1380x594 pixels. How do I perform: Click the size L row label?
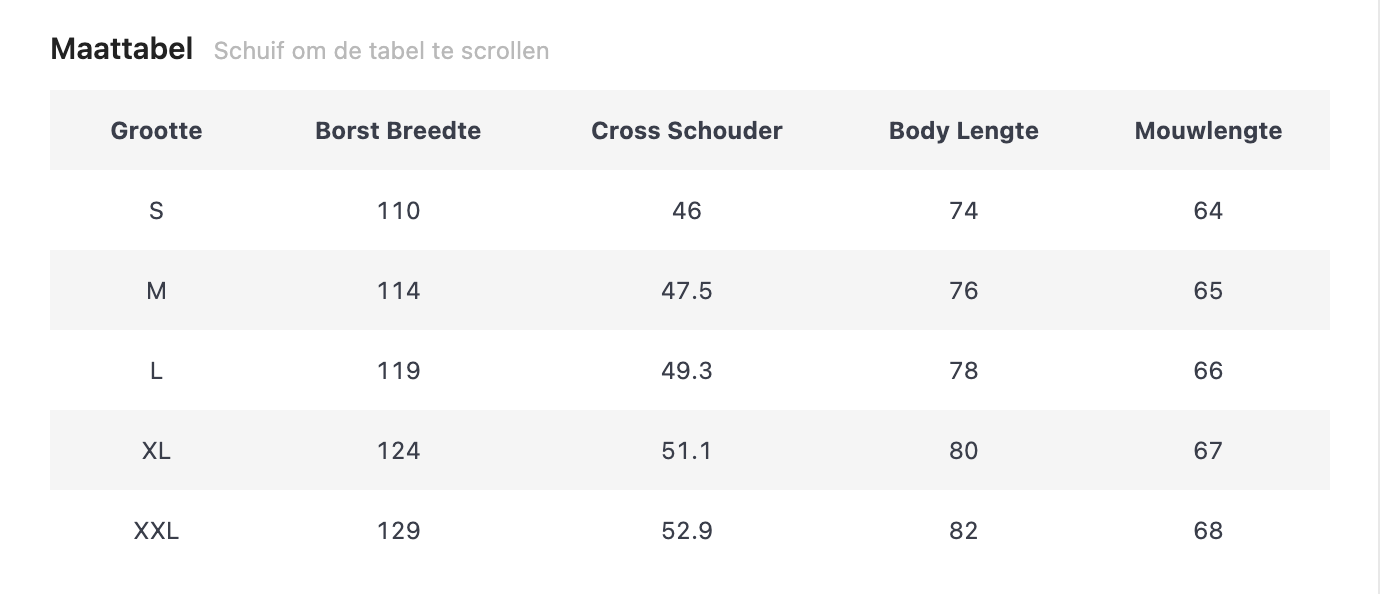coord(156,371)
